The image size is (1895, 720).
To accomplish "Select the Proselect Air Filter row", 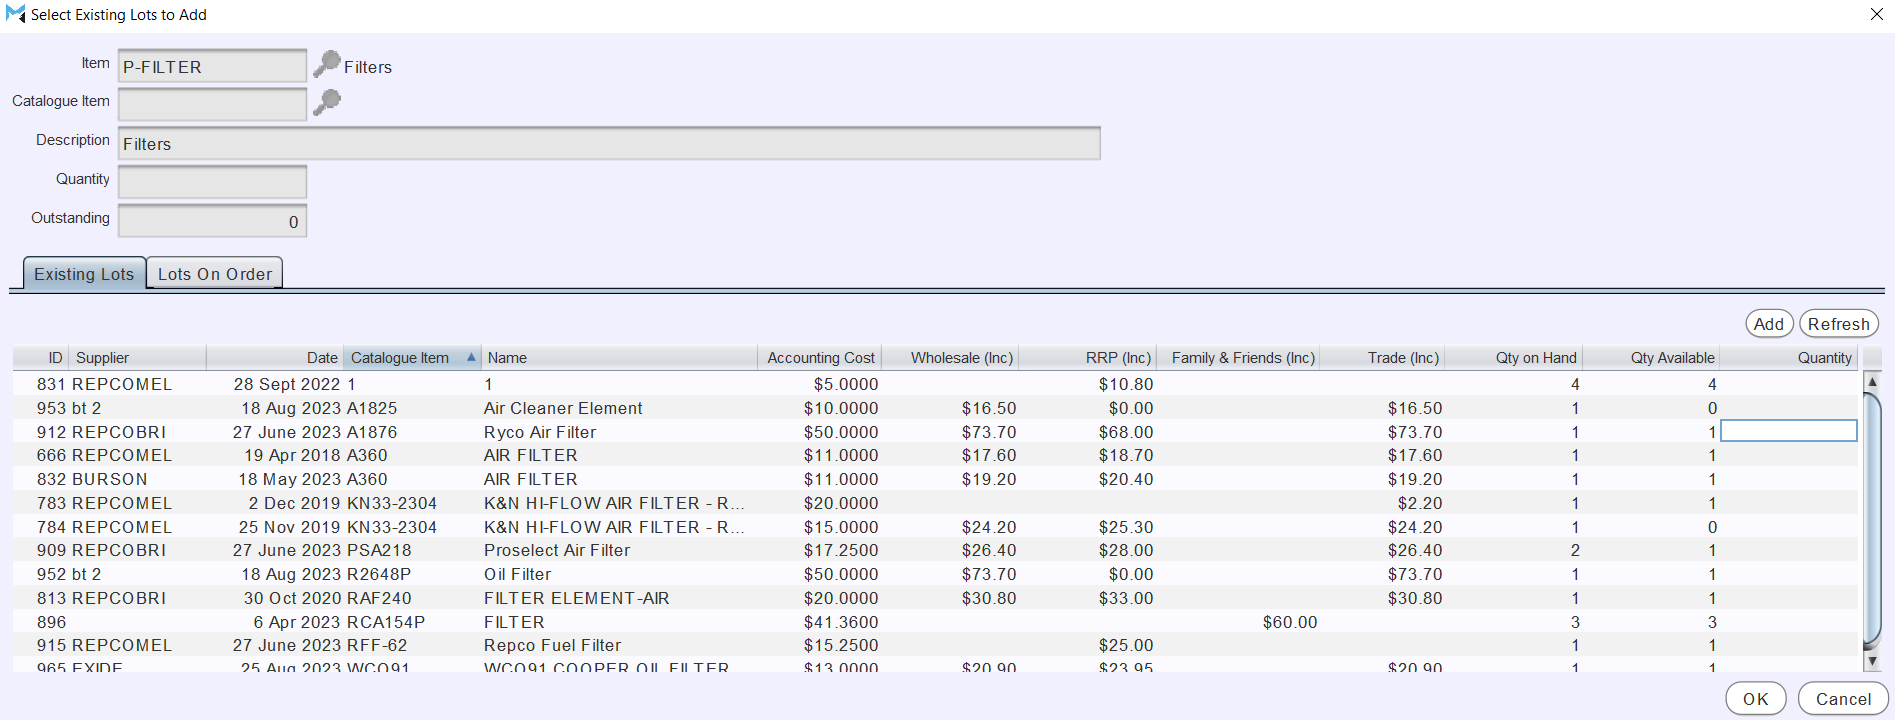I will [x=935, y=550].
